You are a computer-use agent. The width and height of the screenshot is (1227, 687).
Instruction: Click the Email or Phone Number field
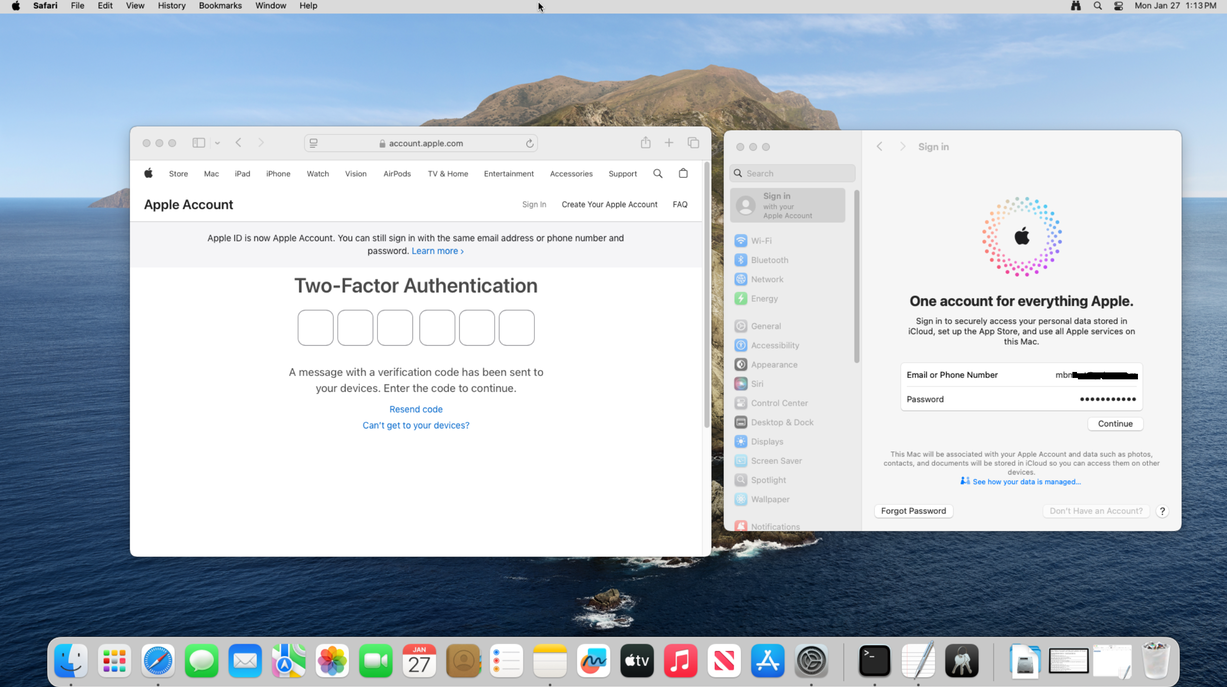point(1021,375)
